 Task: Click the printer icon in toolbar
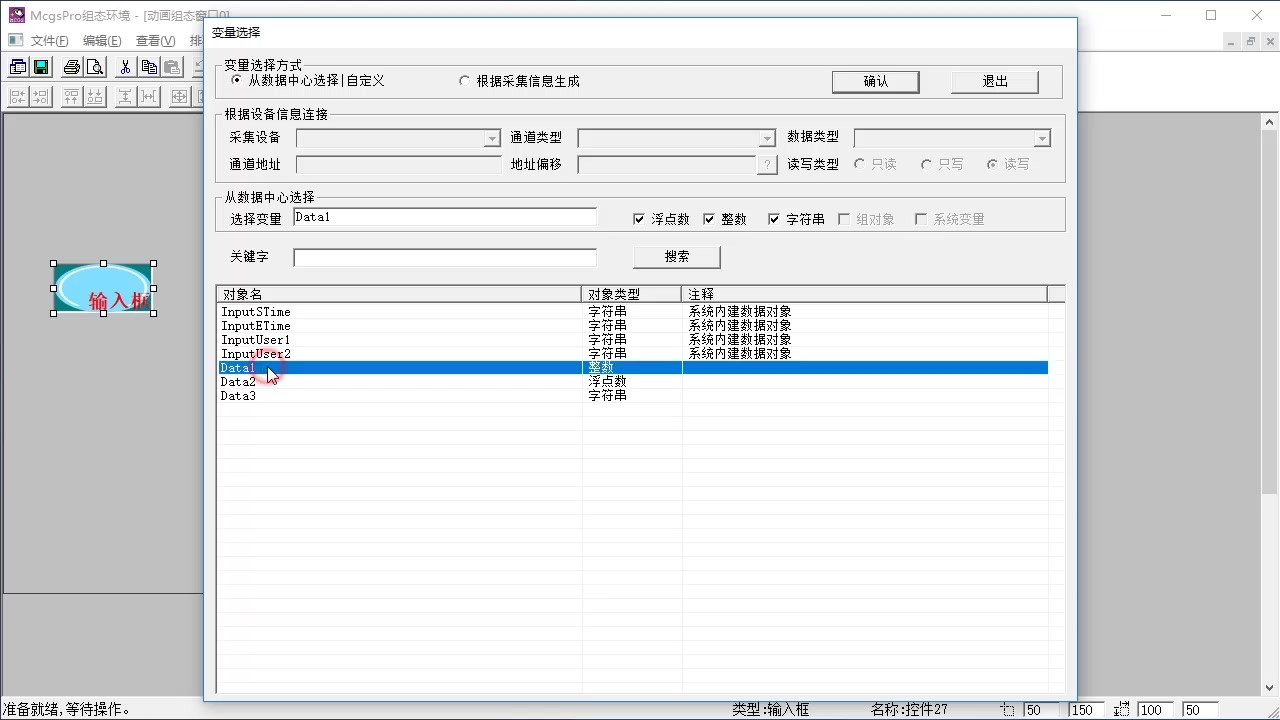71,67
